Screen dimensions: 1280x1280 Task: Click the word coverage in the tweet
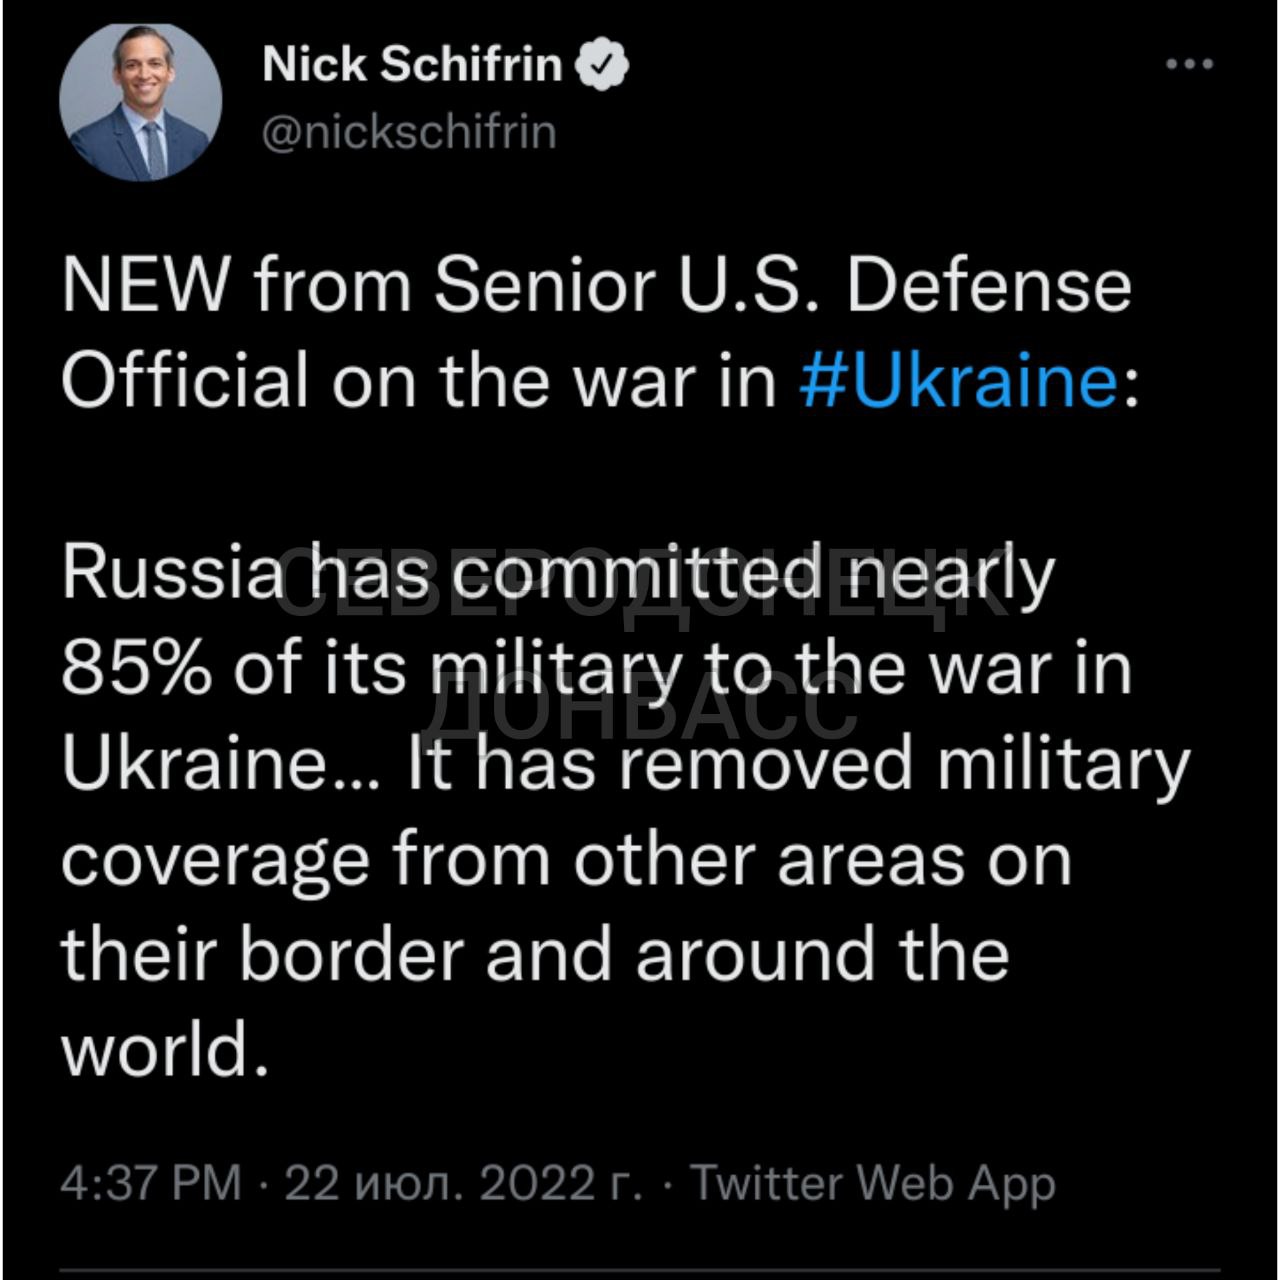(215, 859)
